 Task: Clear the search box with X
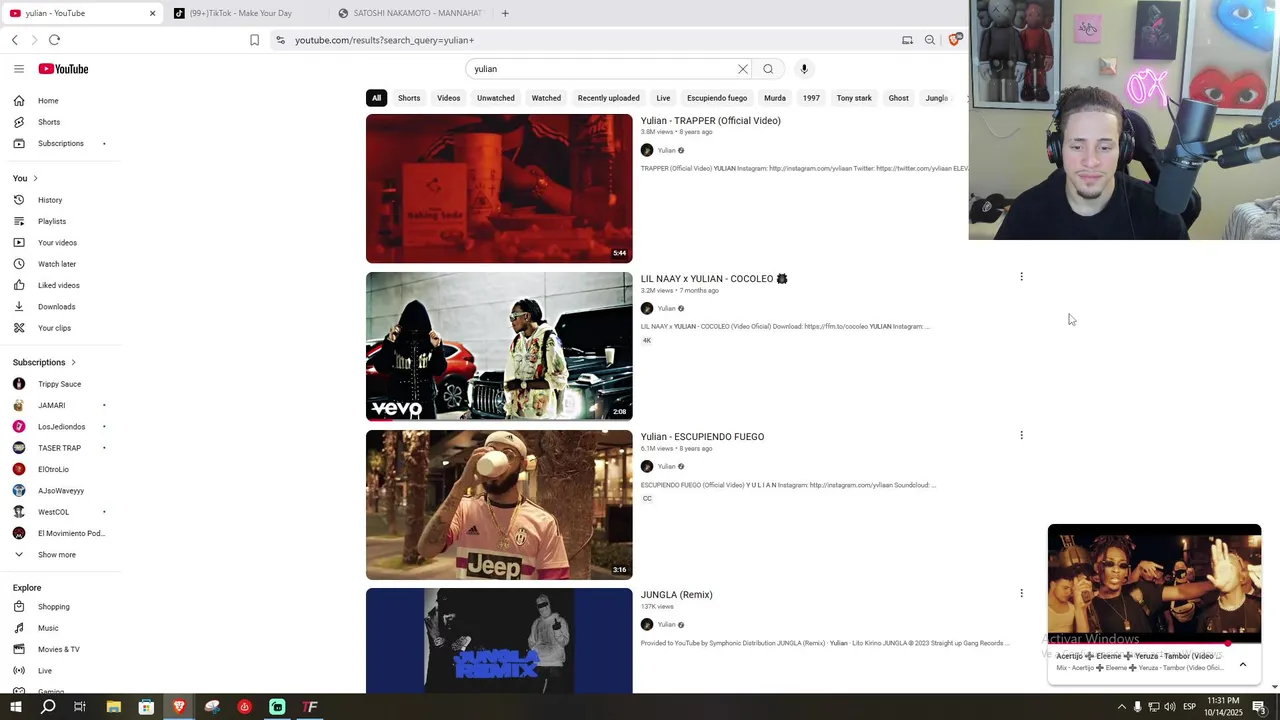[x=743, y=69]
